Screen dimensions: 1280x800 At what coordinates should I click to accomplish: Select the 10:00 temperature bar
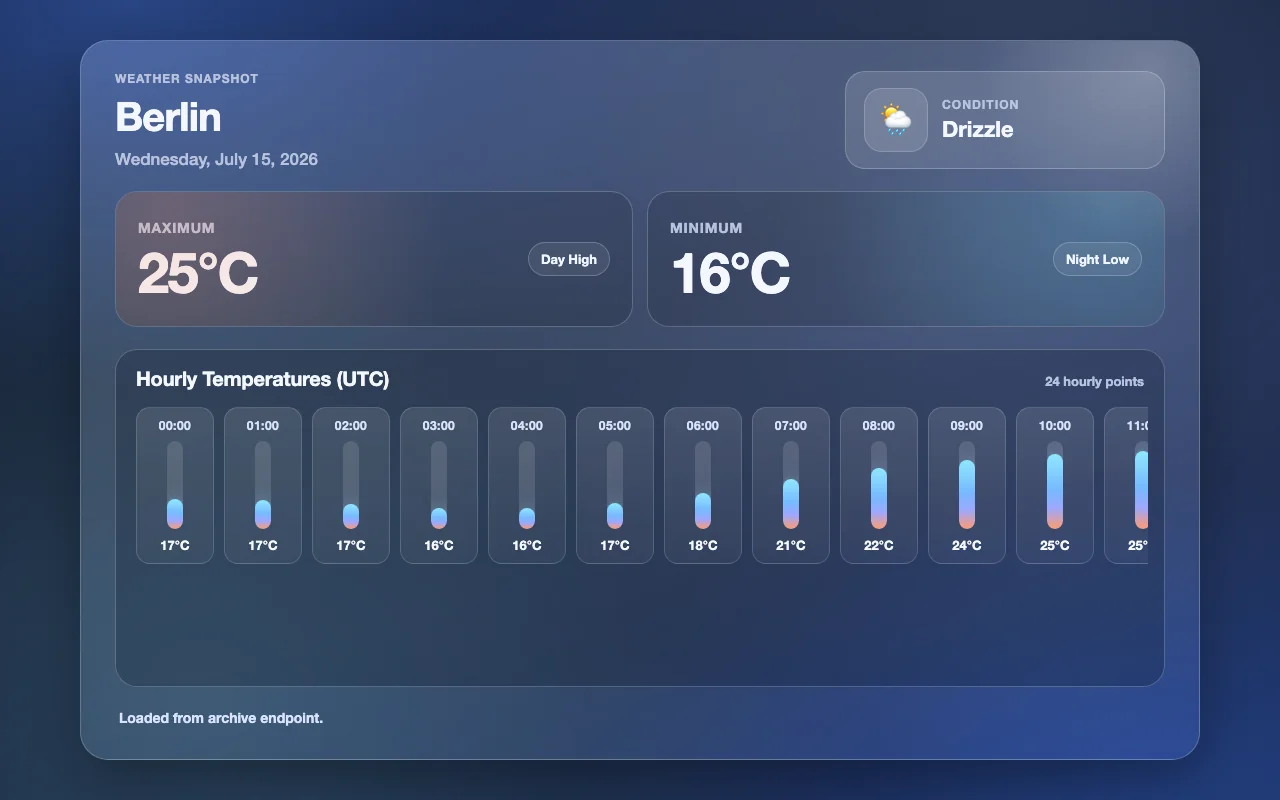(x=1055, y=485)
